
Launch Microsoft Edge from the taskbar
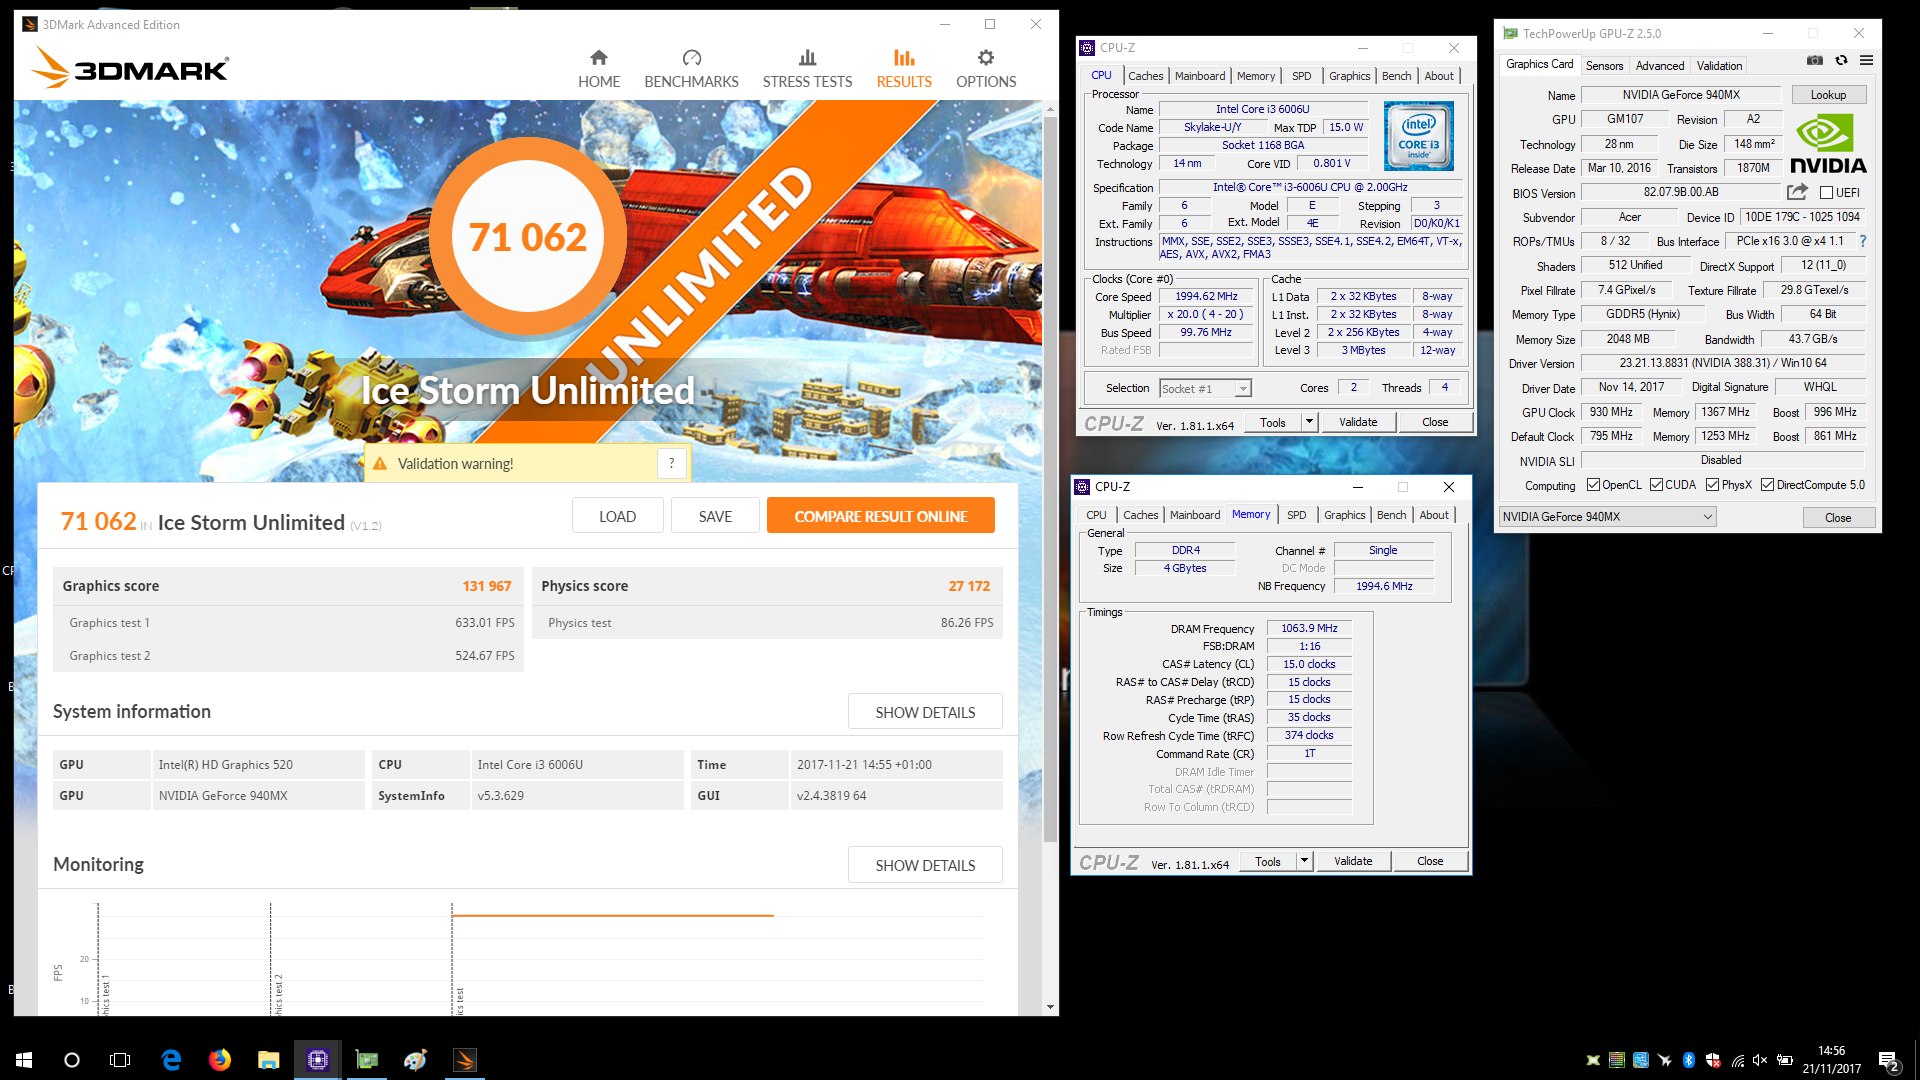tap(171, 1060)
